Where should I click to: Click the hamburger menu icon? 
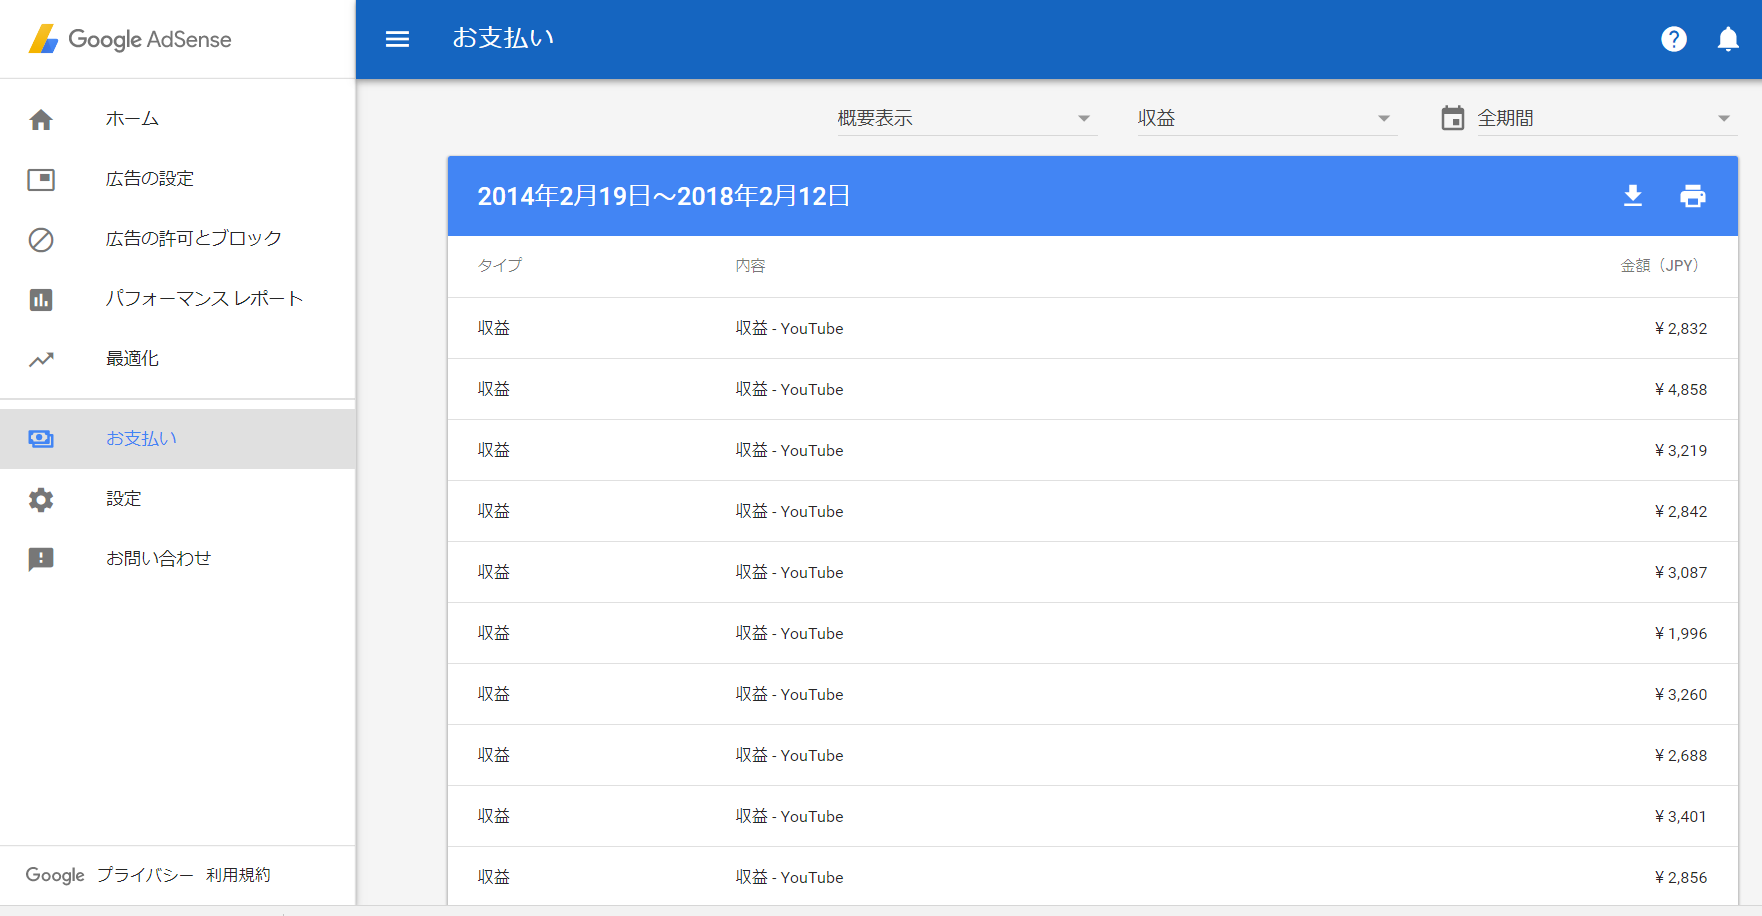[x=397, y=39]
